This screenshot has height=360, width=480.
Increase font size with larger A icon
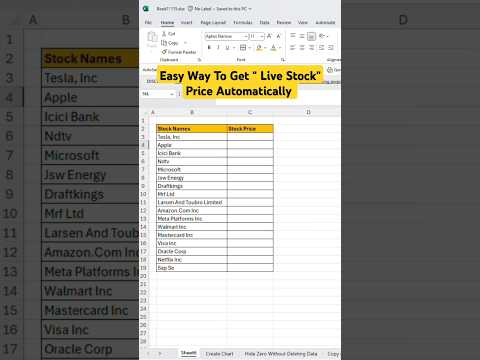click(x=269, y=36)
